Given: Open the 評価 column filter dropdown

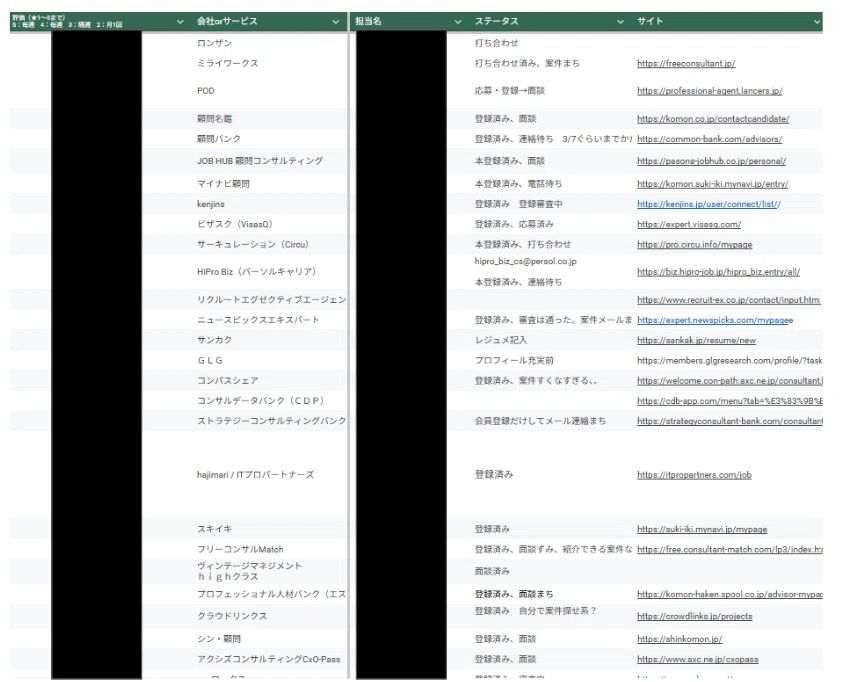Looking at the screenshot, I should tap(181, 22).
